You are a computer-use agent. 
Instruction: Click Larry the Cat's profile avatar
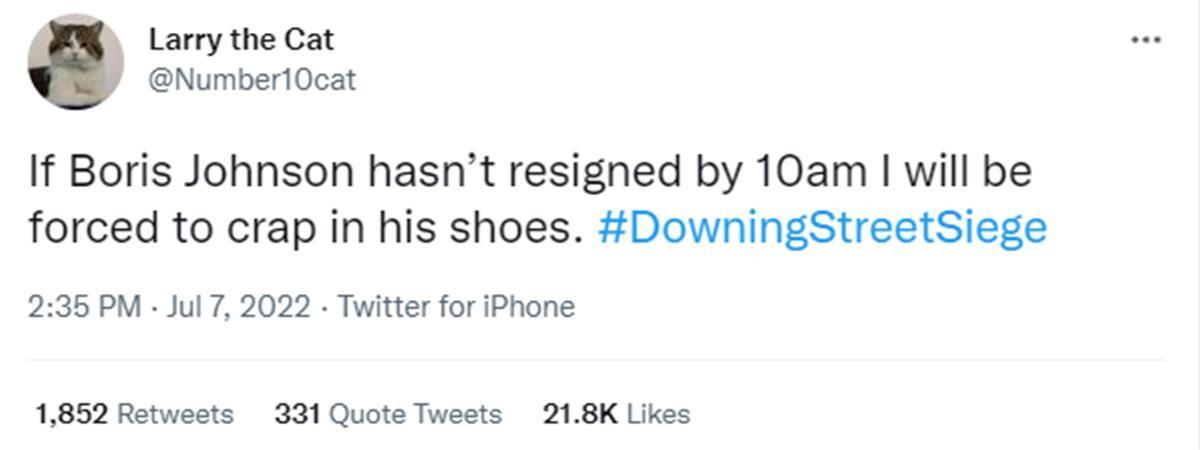76,62
